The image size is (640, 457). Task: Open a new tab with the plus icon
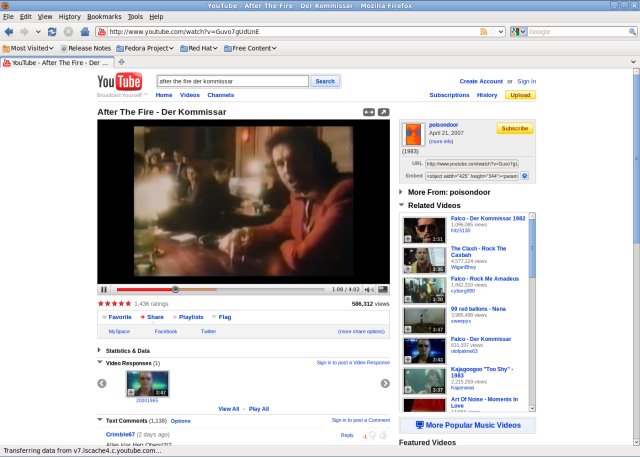(x=121, y=62)
